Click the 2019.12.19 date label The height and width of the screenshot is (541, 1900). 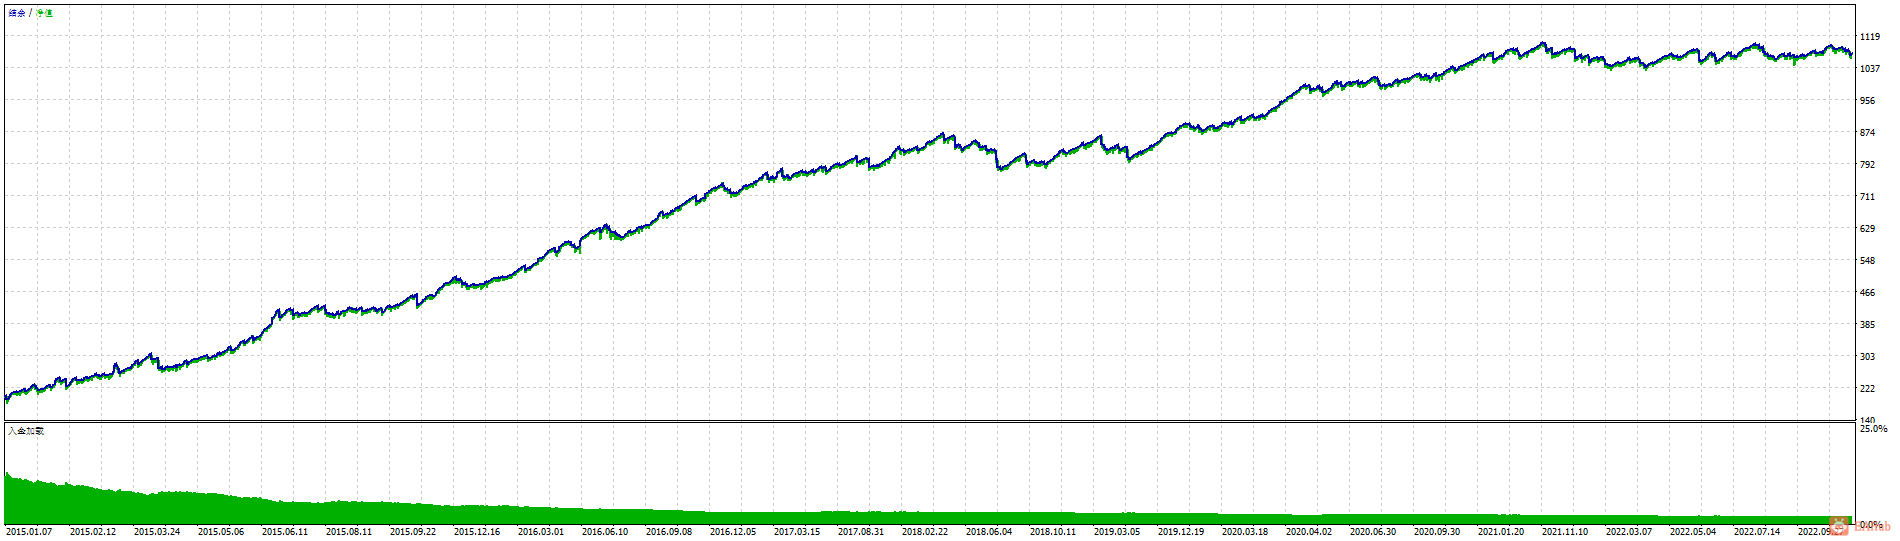tap(1181, 532)
